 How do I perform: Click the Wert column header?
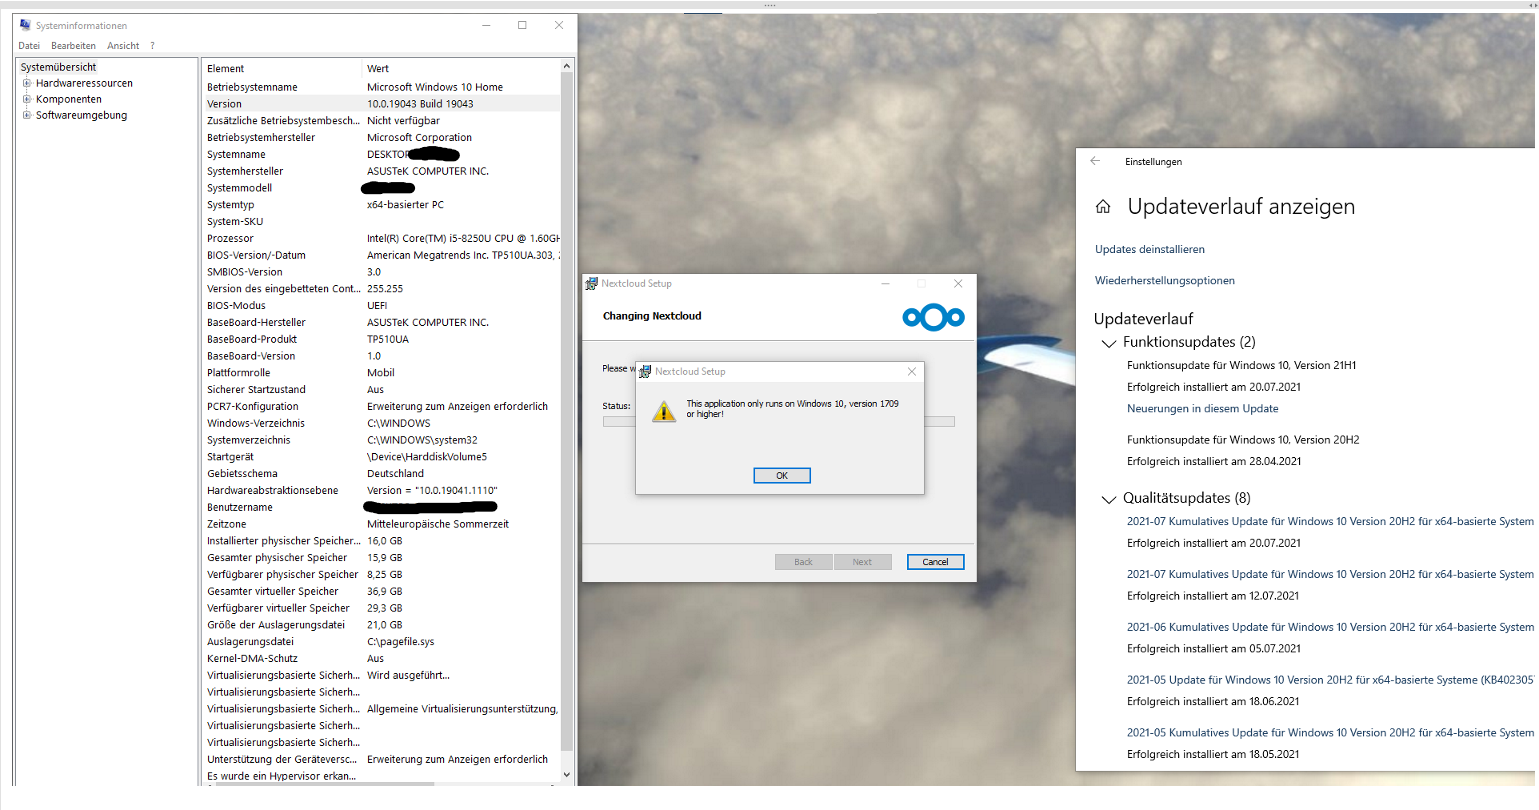tap(461, 69)
